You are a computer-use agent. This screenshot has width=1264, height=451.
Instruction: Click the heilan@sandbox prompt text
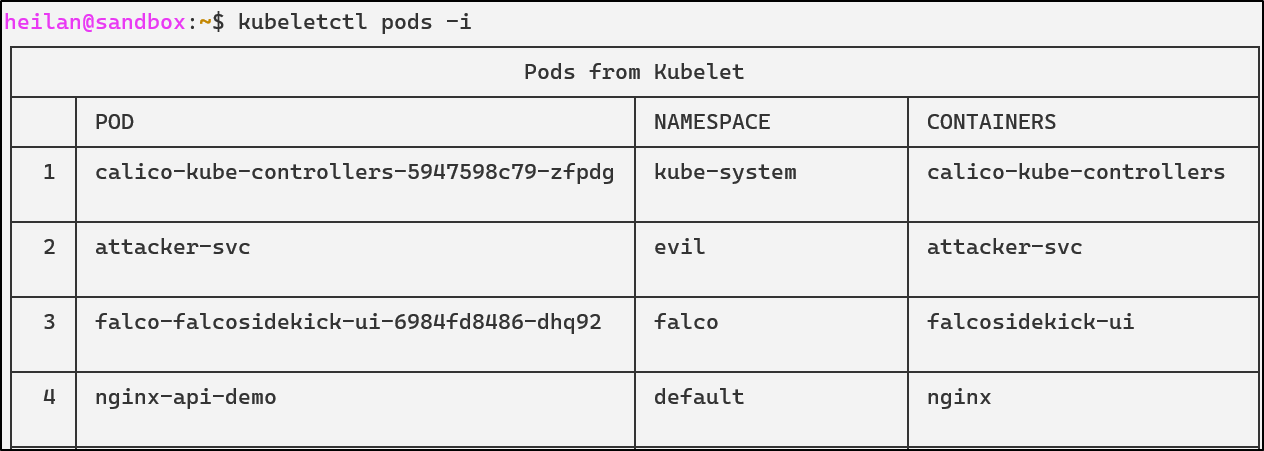(95, 22)
